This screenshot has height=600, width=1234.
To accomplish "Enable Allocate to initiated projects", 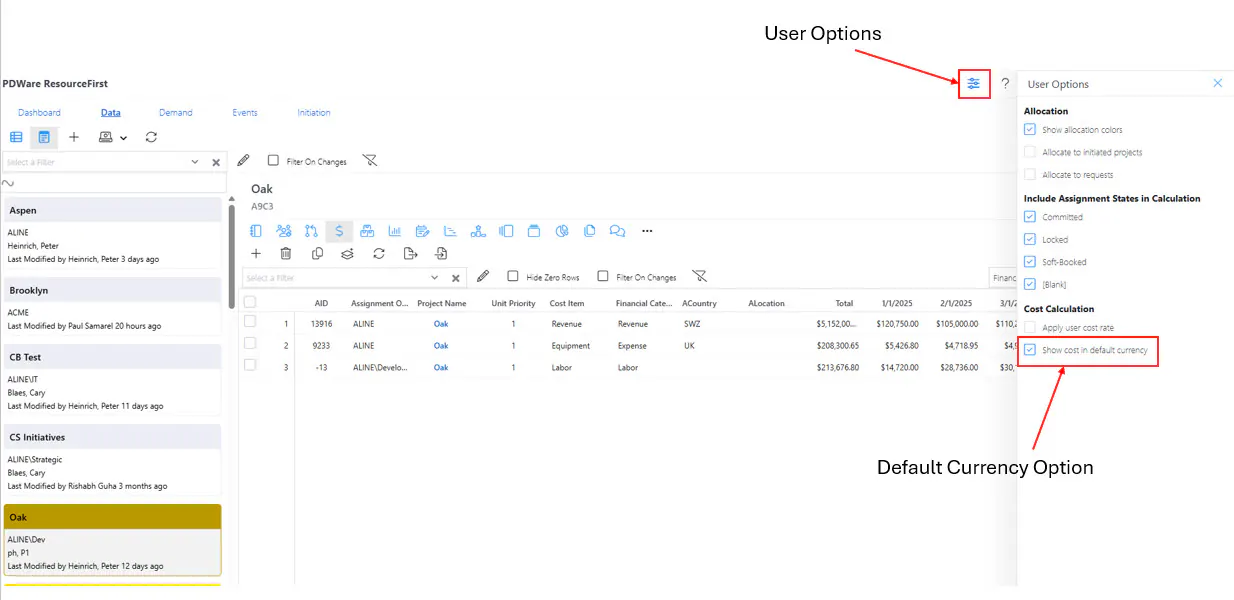I will pyautogui.click(x=1030, y=152).
